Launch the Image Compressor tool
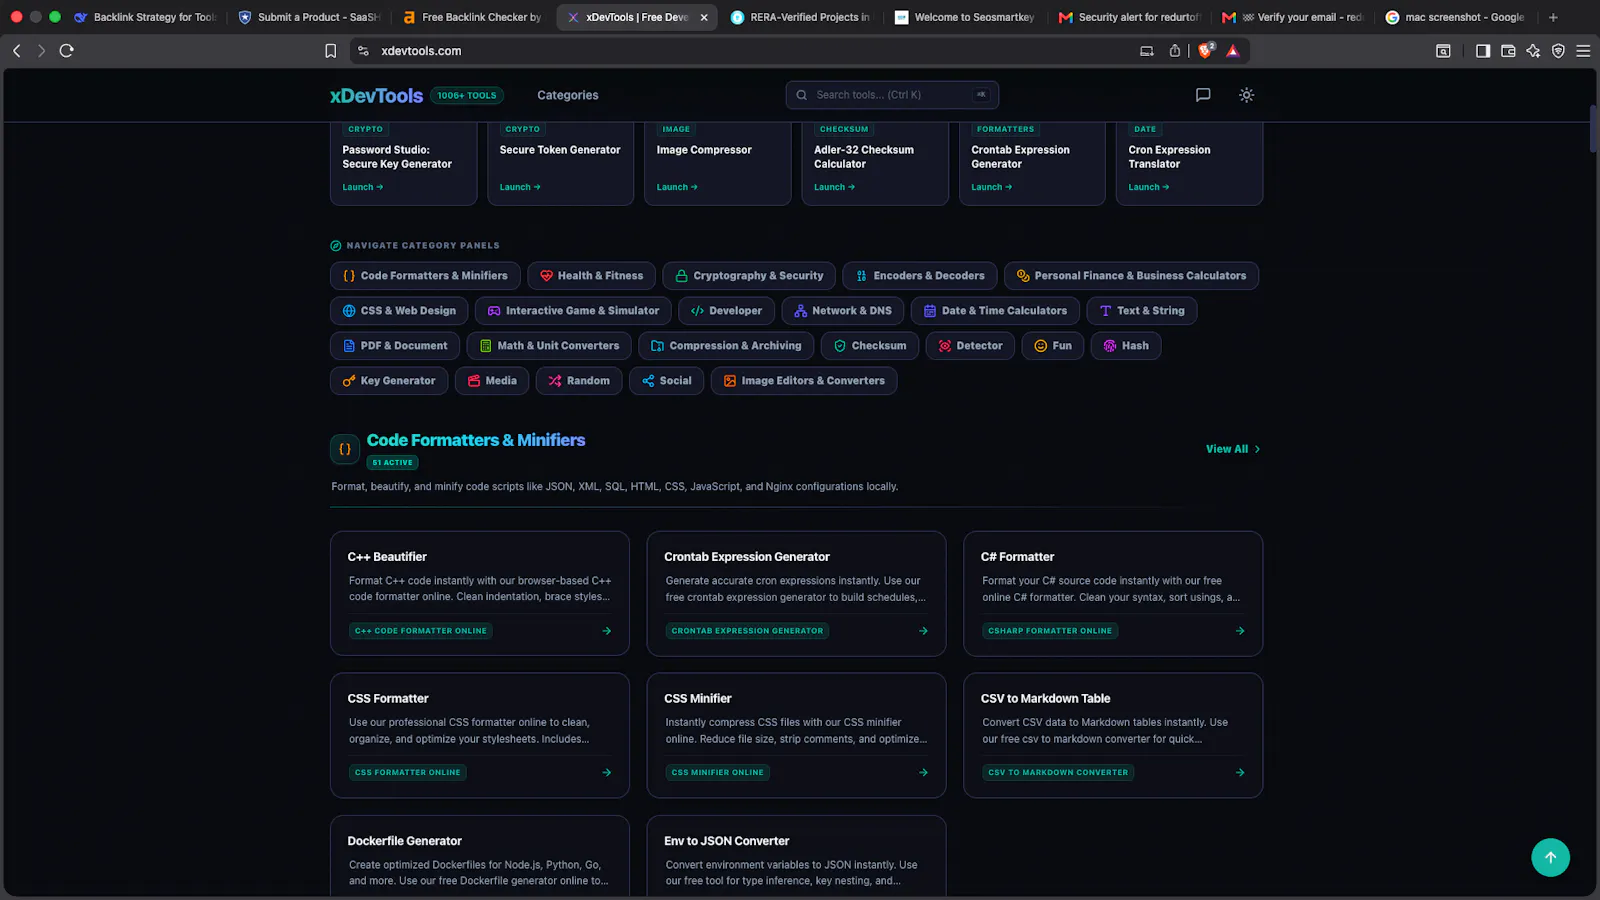Screen dimensions: 1600x900 tap(677, 187)
